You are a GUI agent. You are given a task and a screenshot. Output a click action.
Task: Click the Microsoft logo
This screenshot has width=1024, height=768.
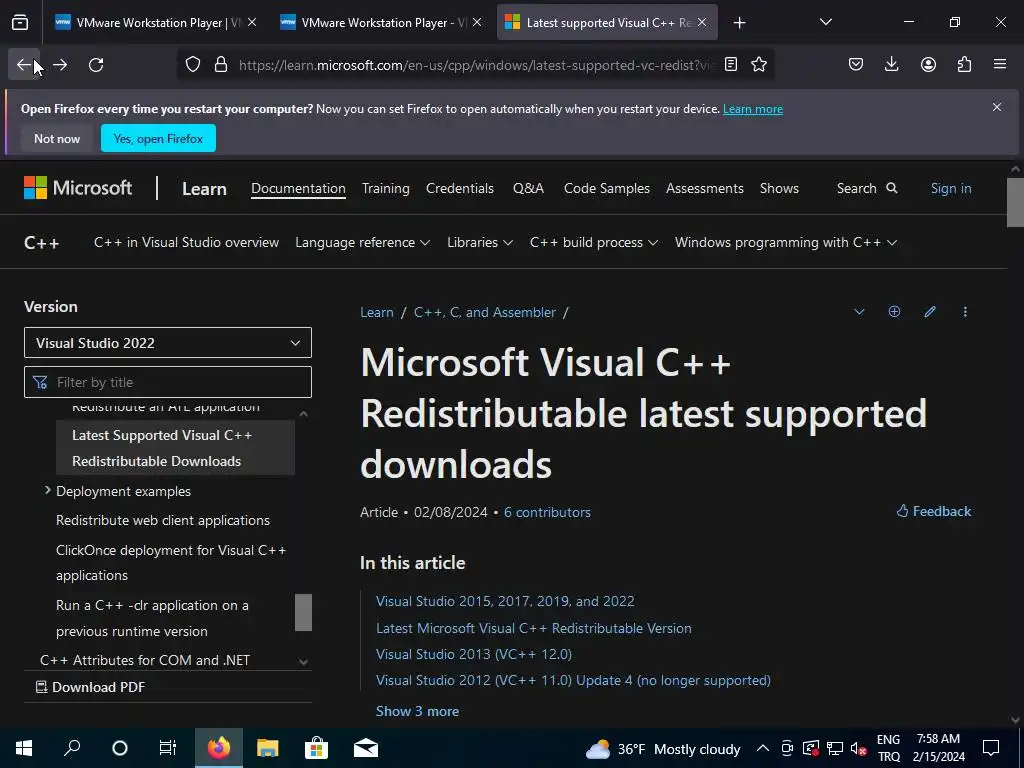pyautogui.click(x=78, y=188)
